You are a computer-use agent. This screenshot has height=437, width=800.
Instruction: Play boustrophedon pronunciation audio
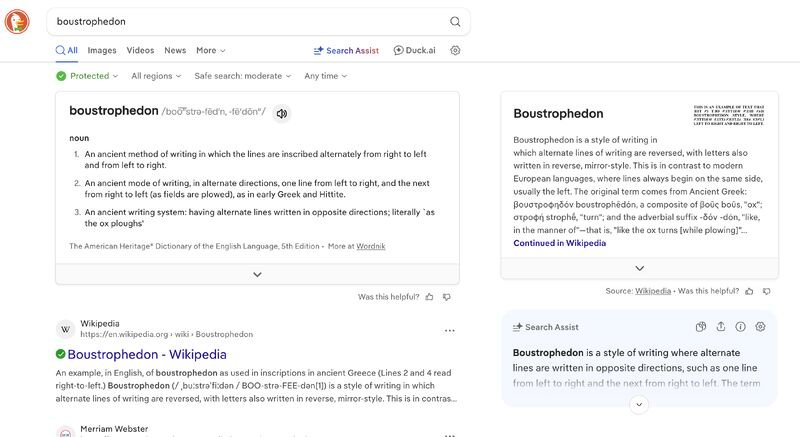pos(281,113)
